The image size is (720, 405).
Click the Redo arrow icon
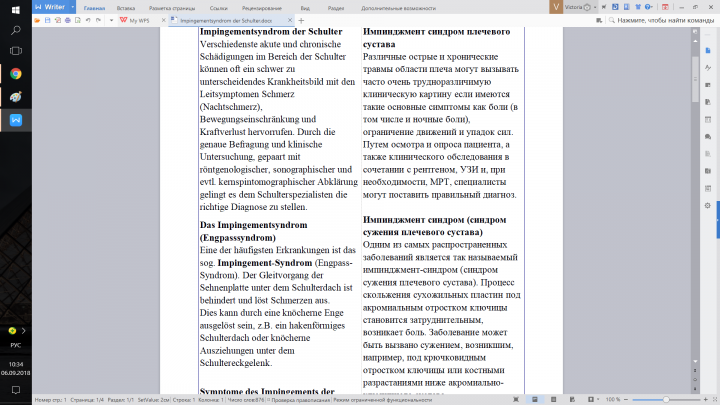coord(98,20)
